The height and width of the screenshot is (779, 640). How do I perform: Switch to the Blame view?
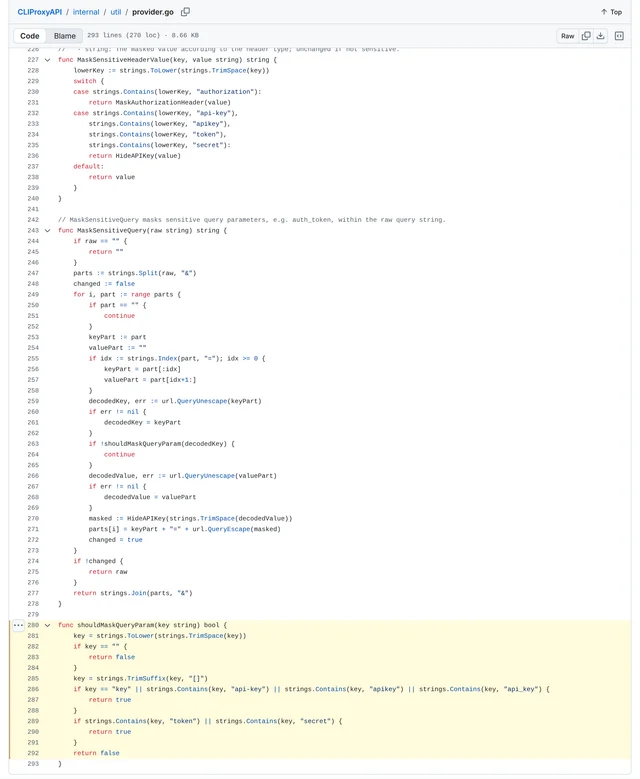coord(65,36)
